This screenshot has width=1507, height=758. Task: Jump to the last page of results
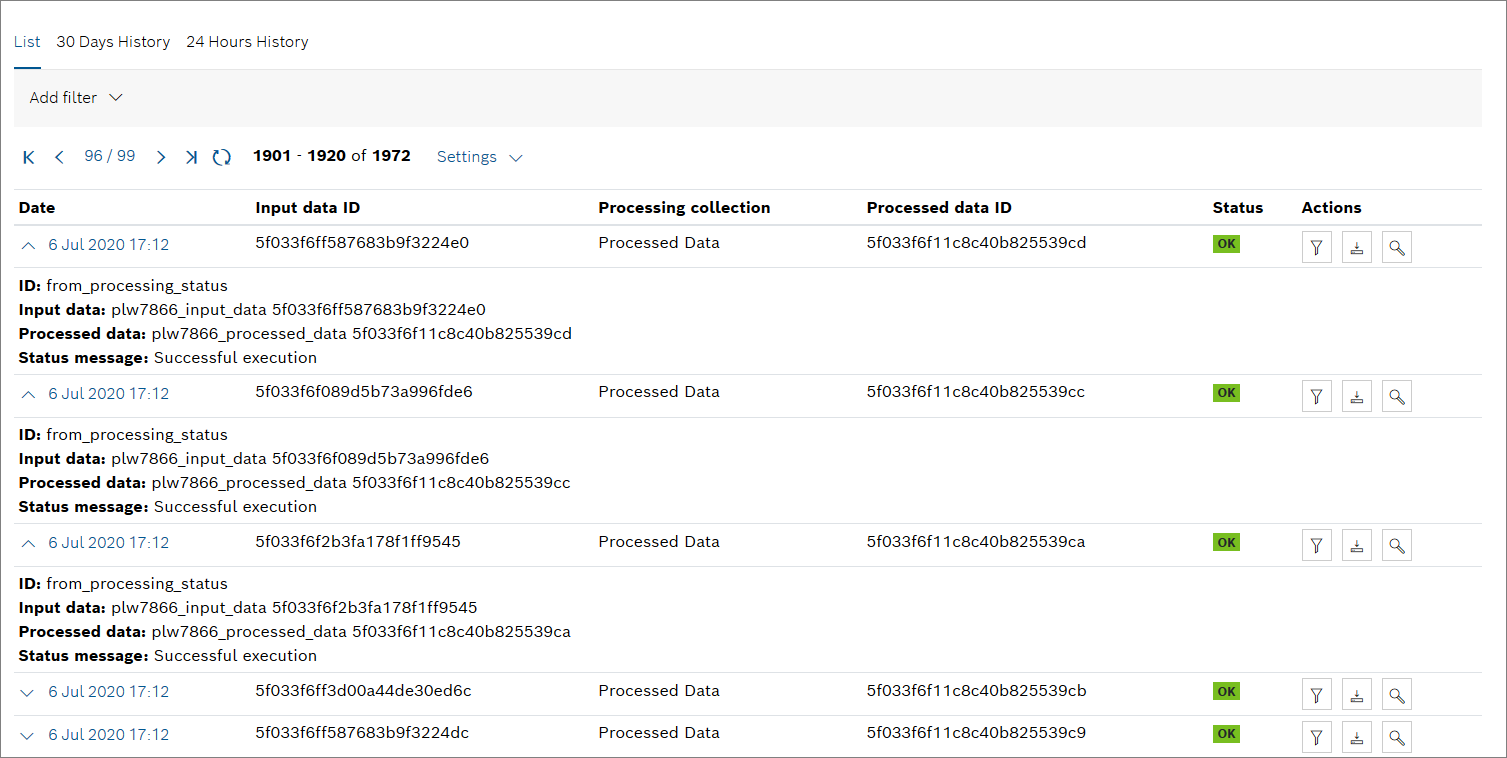191,157
